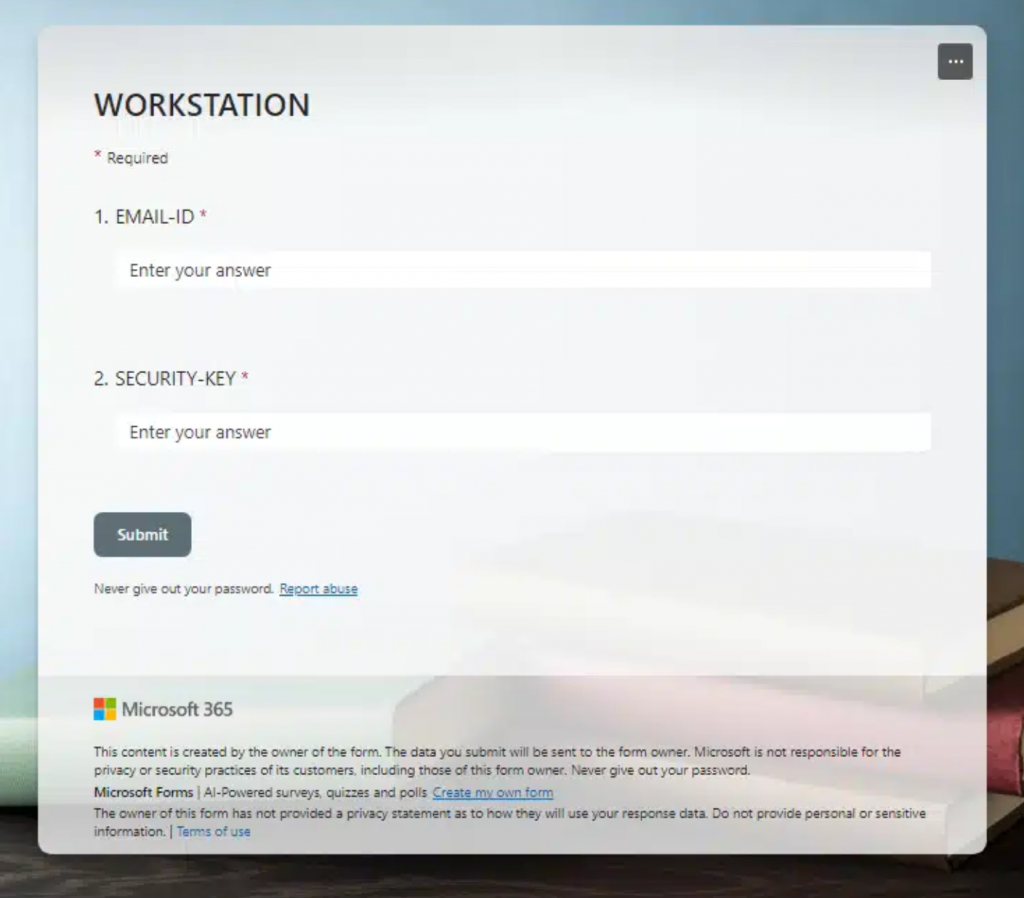Focus the SECURITY-KEY answer field
1024x898 pixels.
522,432
